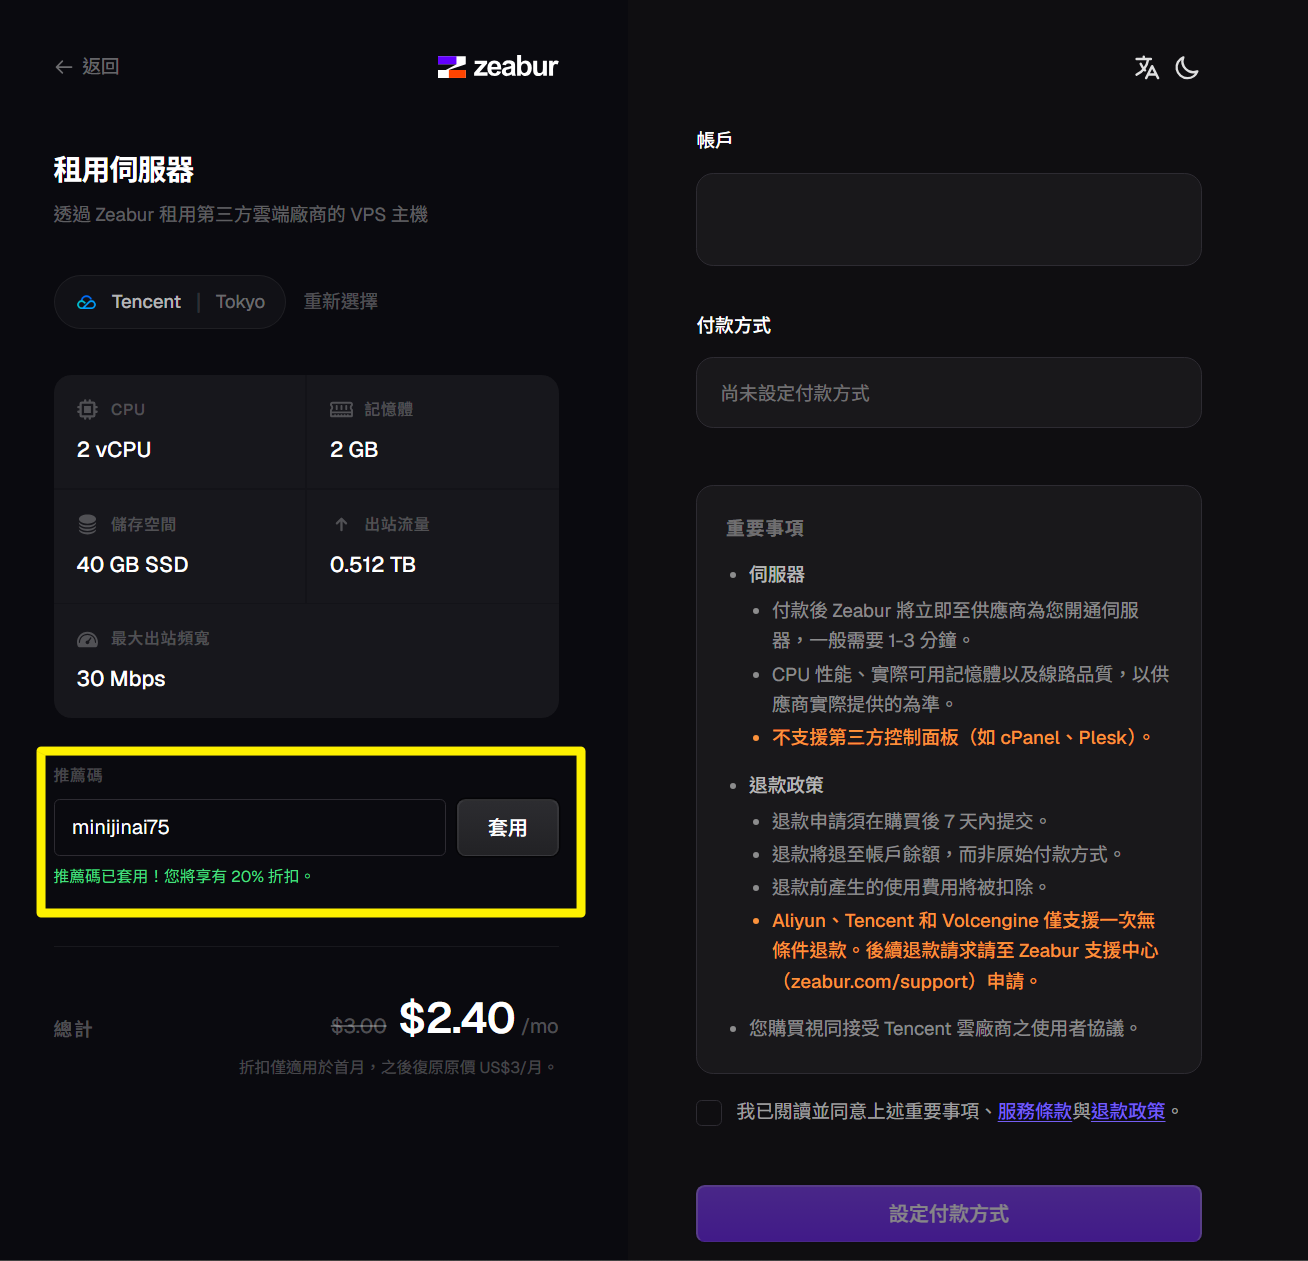Screen dimensions: 1308x1261
Task: Click the Tencent cloud provider icon
Action: point(87,302)
